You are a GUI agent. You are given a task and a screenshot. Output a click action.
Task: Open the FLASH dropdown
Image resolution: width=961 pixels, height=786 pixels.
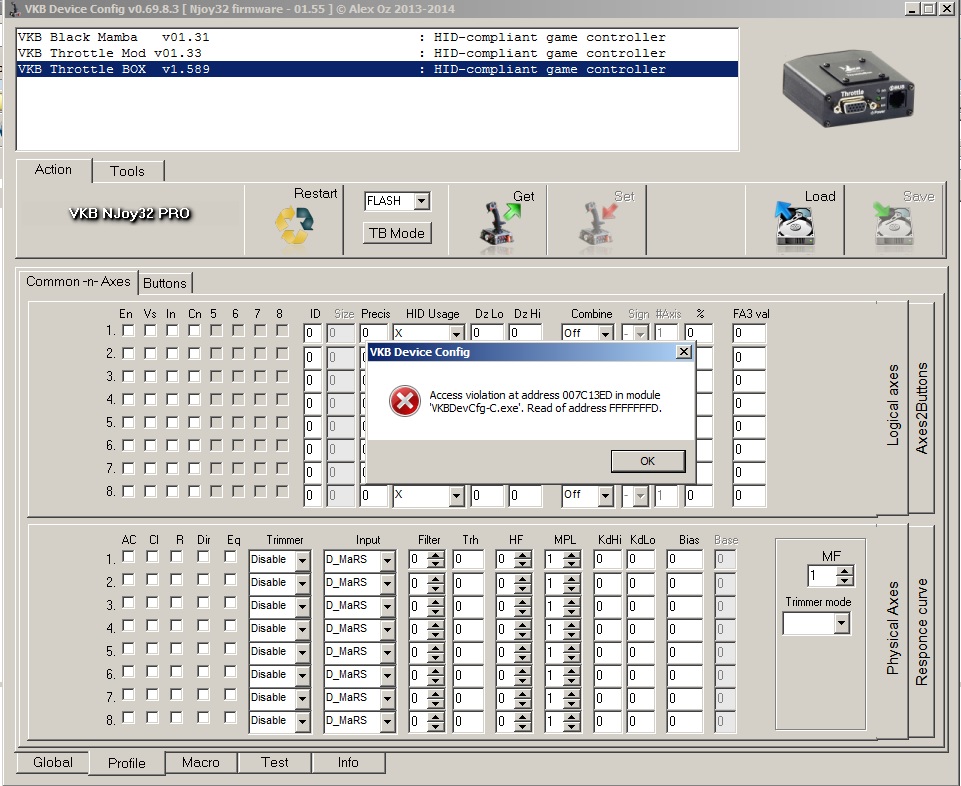point(421,201)
